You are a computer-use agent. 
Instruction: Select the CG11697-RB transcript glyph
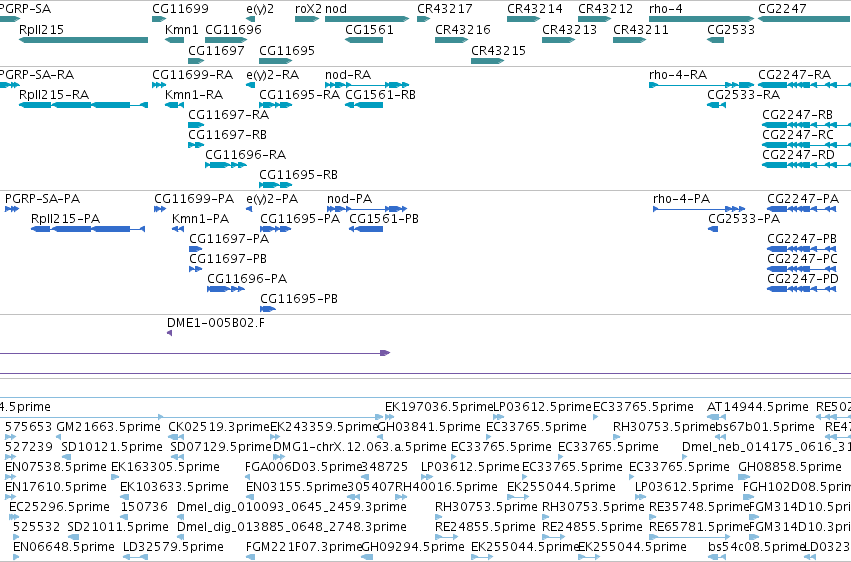pyautogui.click(x=196, y=145)
